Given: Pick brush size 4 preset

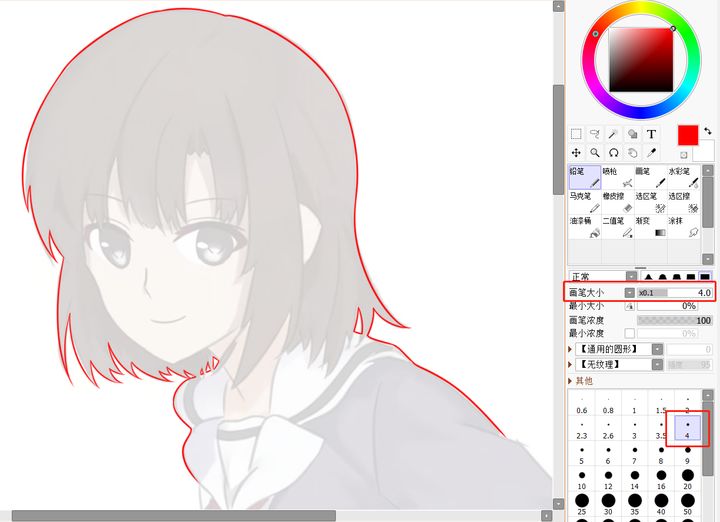Looking at the screenshot, I should pyautogui.click(x=687, y=429).
